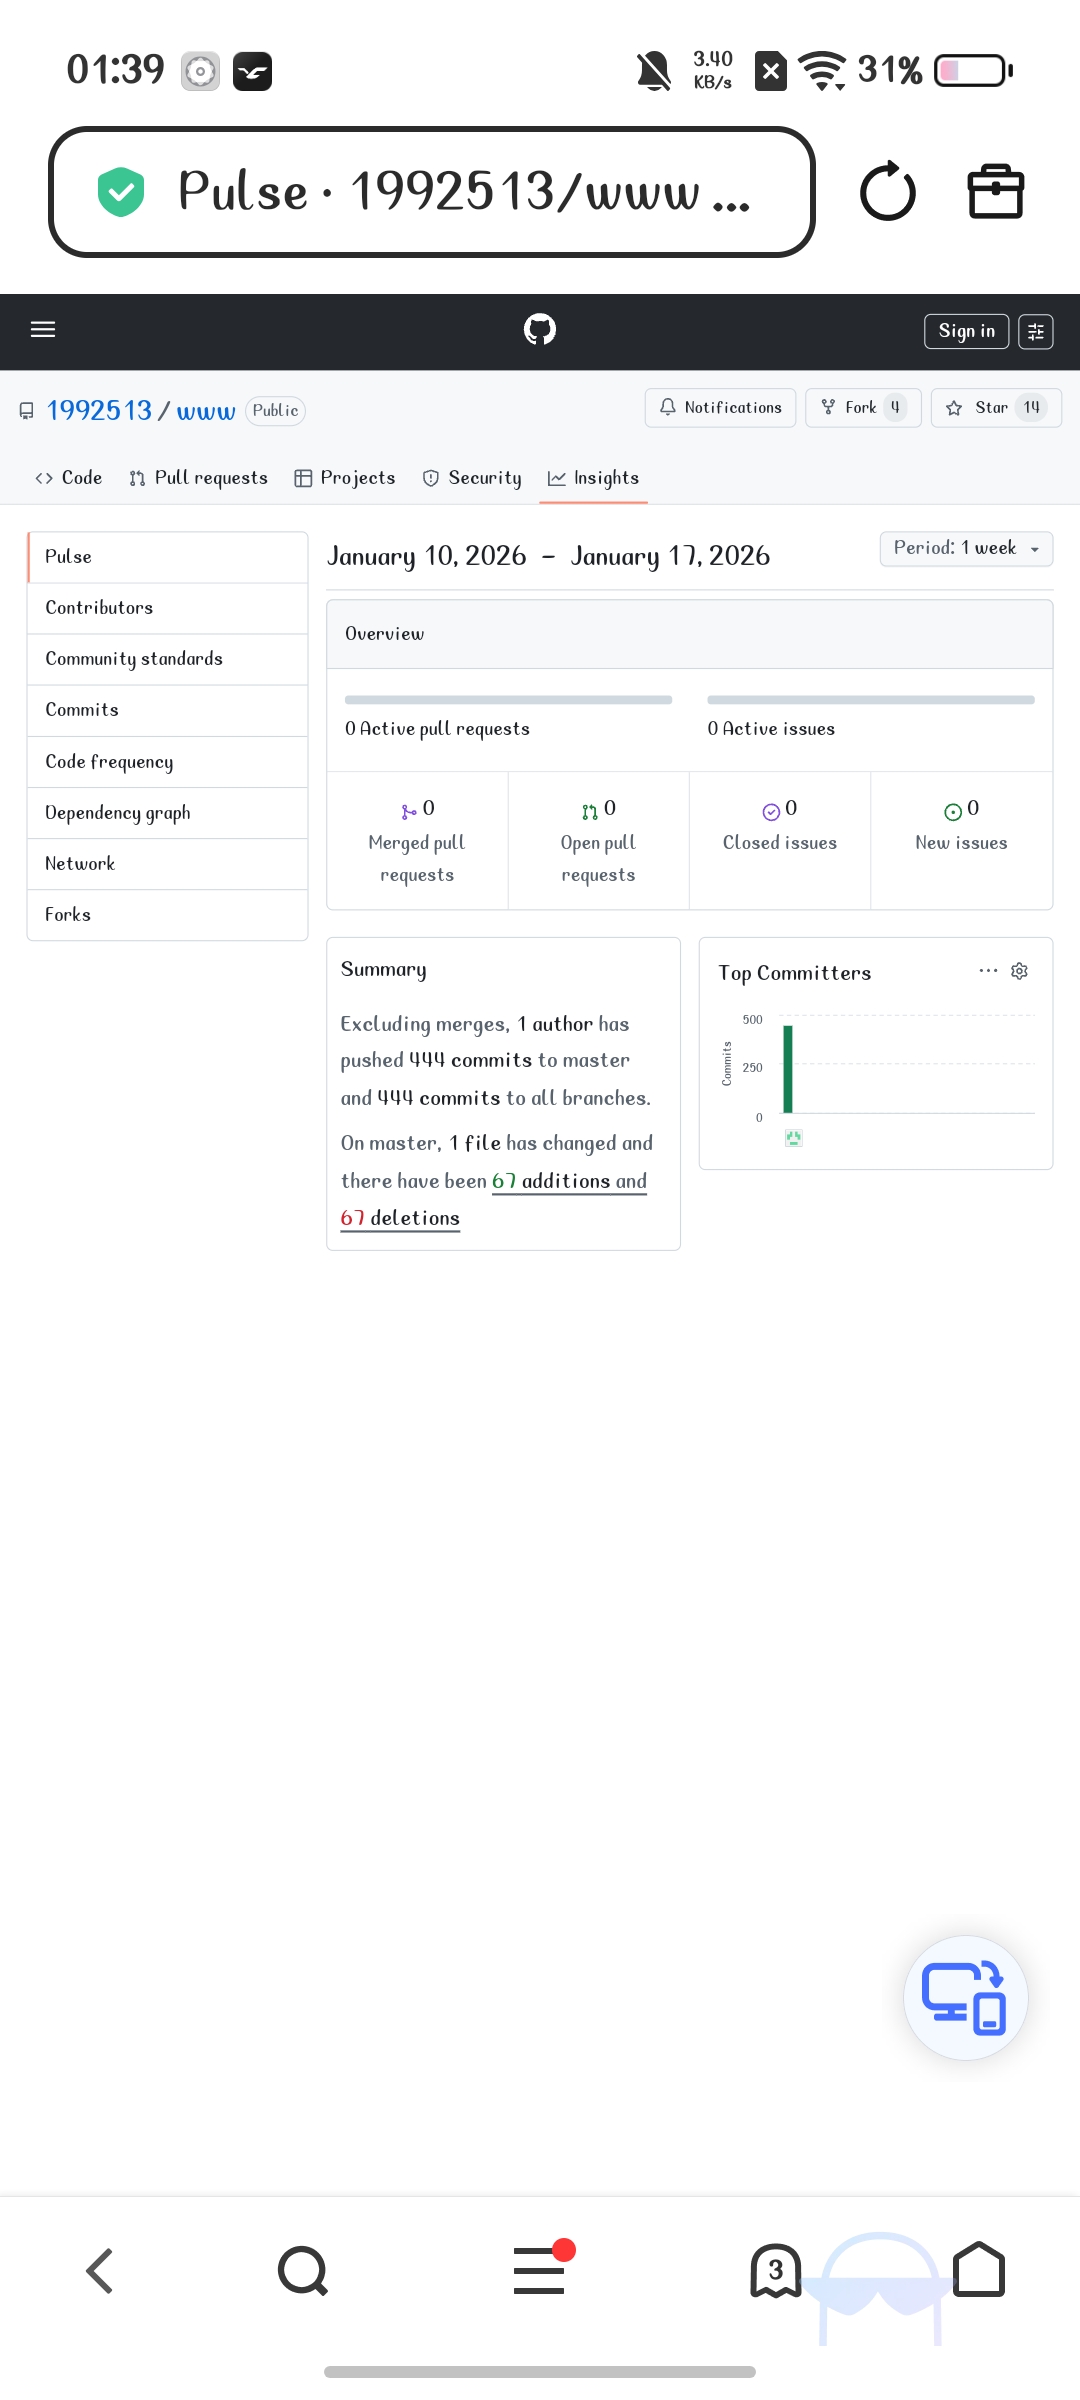Switch to the Code tab

[x=69, y=478]
